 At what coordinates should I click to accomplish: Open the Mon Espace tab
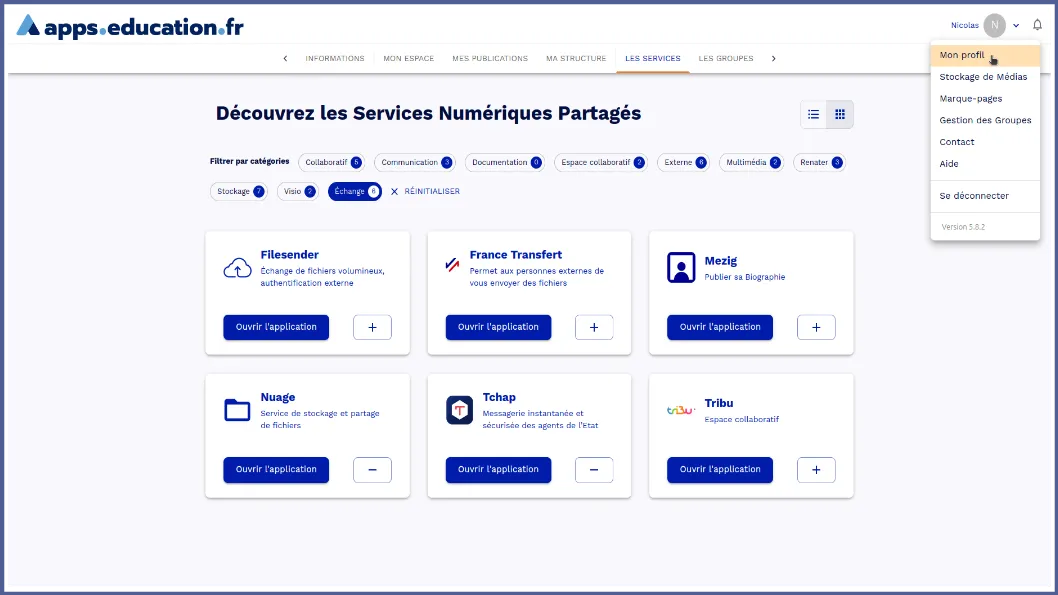click(x=409, y=59)
